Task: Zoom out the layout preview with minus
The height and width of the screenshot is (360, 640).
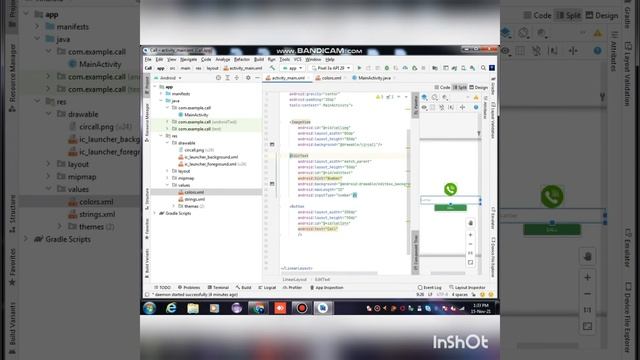Action: pyautogui.click(x=470, y=244)
